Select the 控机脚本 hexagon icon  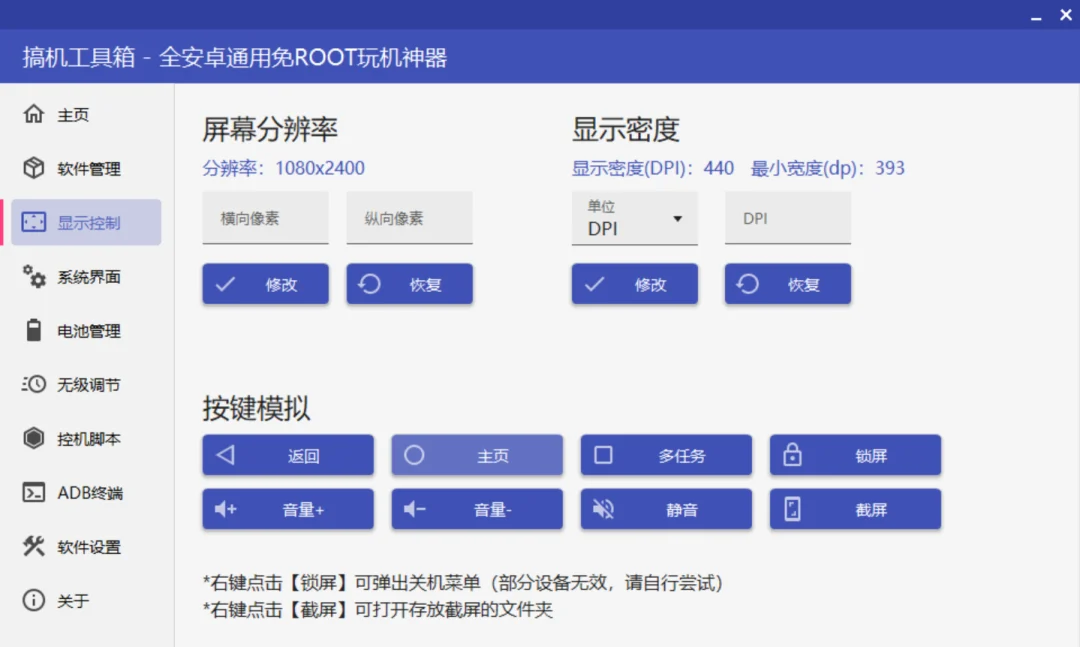pyautogui.click(x=31, y=438)
